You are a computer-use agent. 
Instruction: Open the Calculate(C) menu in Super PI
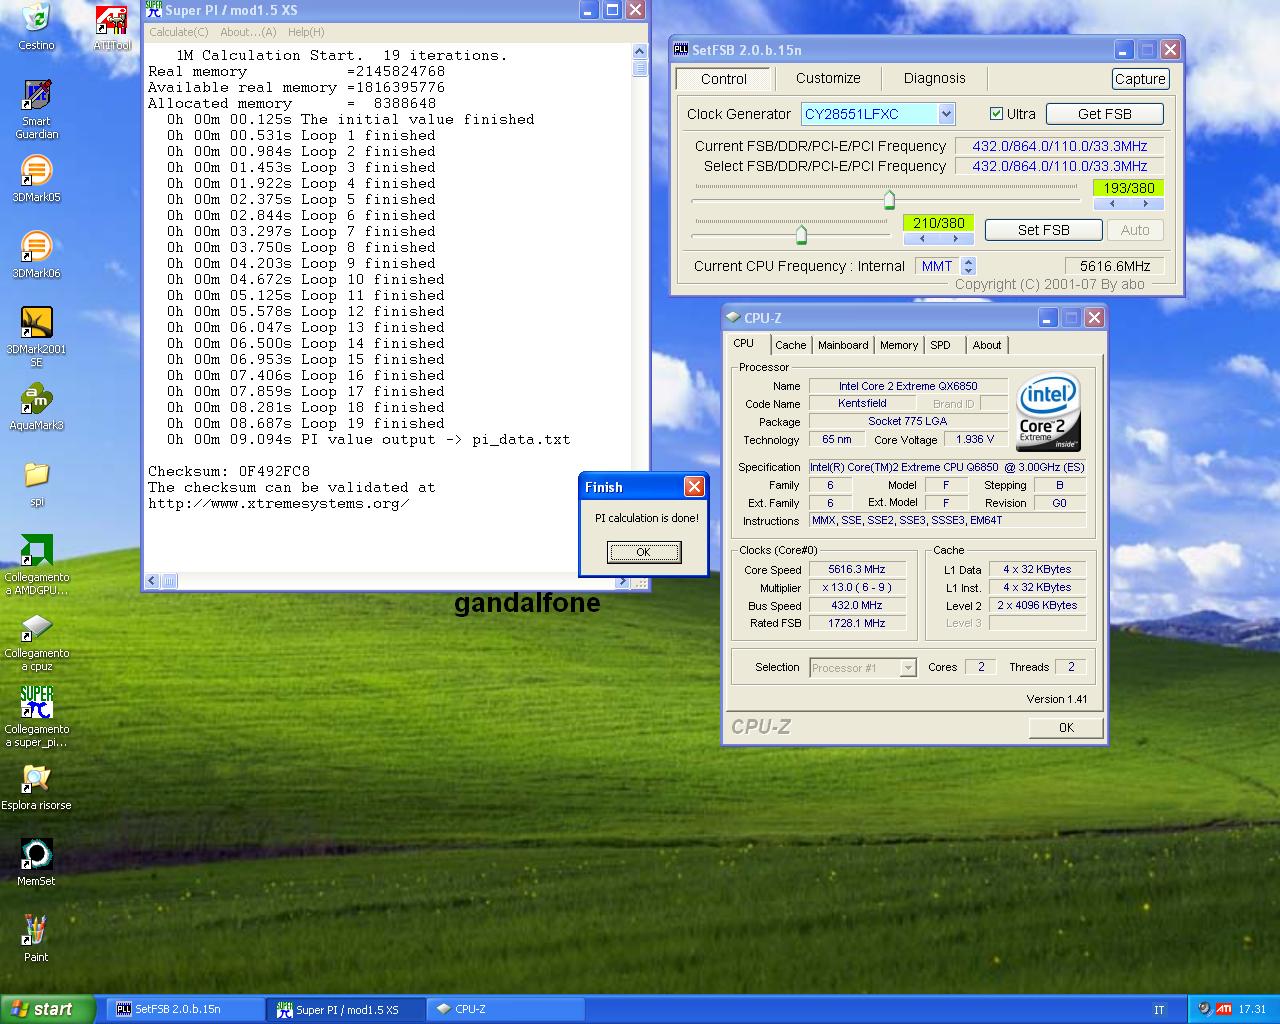tap(178, 32)
